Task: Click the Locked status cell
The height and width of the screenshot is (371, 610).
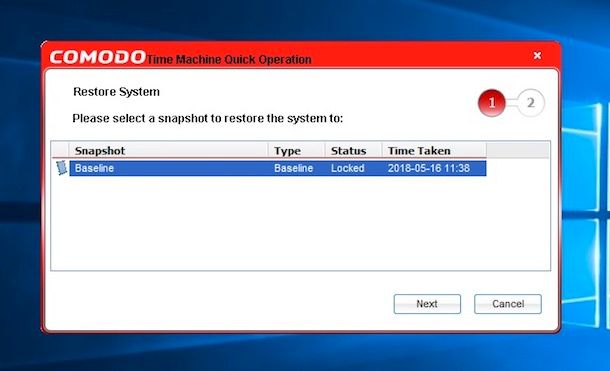Action: (347, 168)
